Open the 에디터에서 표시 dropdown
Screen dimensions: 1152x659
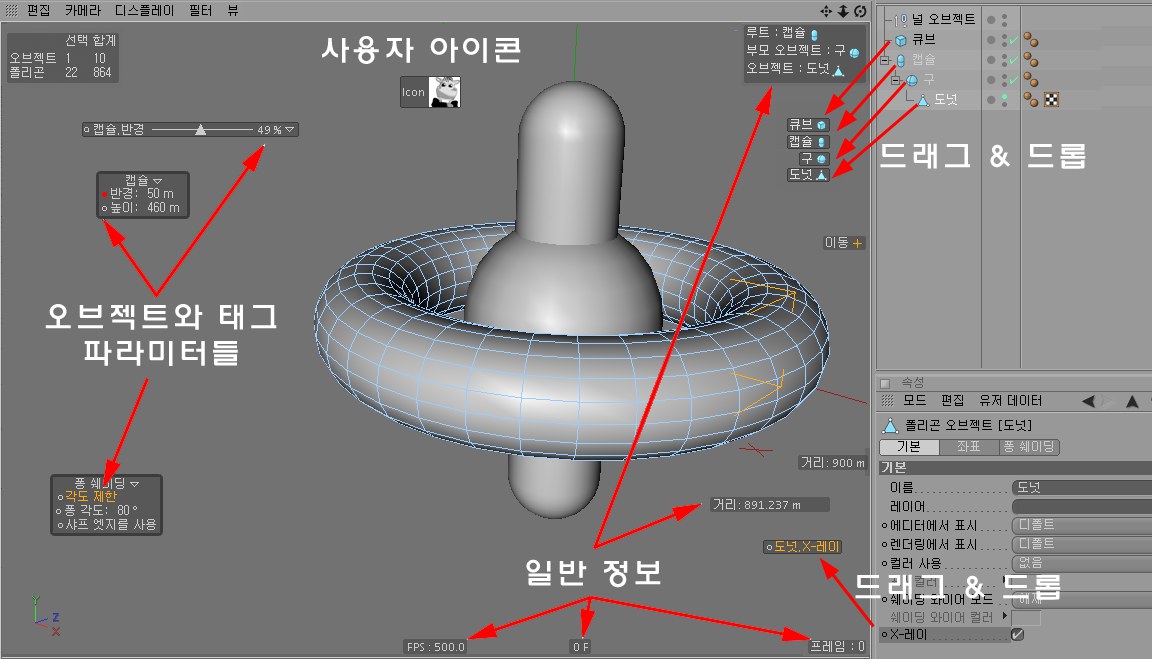click(x=1081, y=525)
